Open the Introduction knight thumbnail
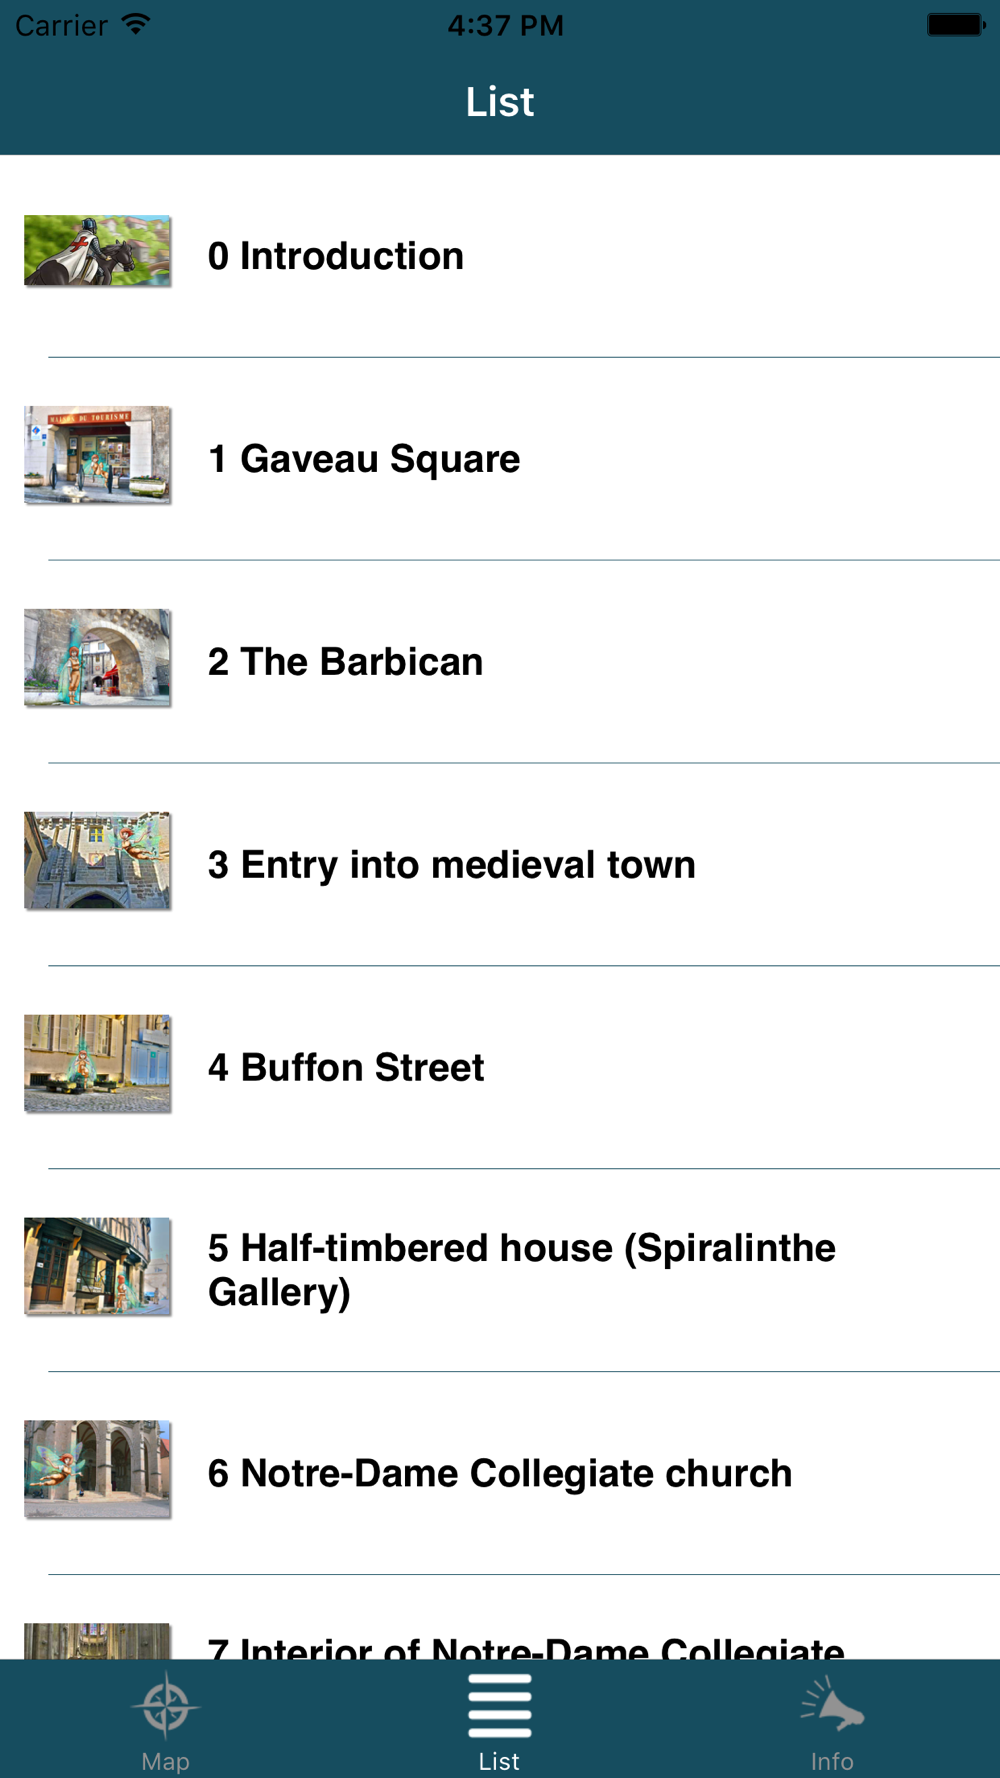Screen dimensions: 1000x1778 pyautogui.click(x=97, y=251)
